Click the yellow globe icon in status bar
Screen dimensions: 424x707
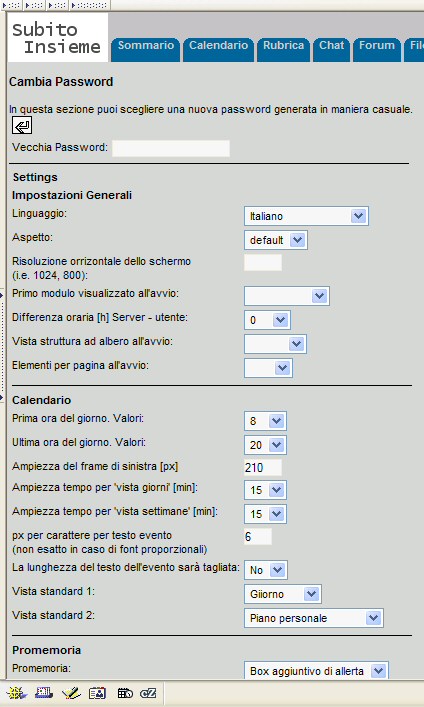coord(17,693)
